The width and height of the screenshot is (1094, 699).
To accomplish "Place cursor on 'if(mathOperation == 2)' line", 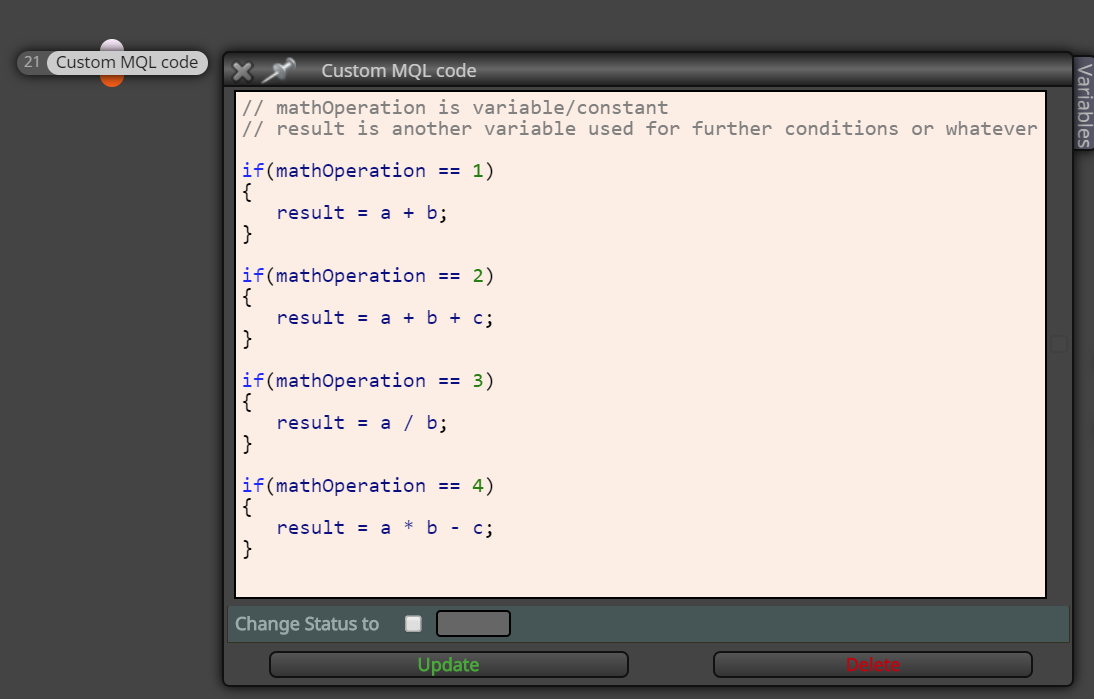I will pos(368,276).
